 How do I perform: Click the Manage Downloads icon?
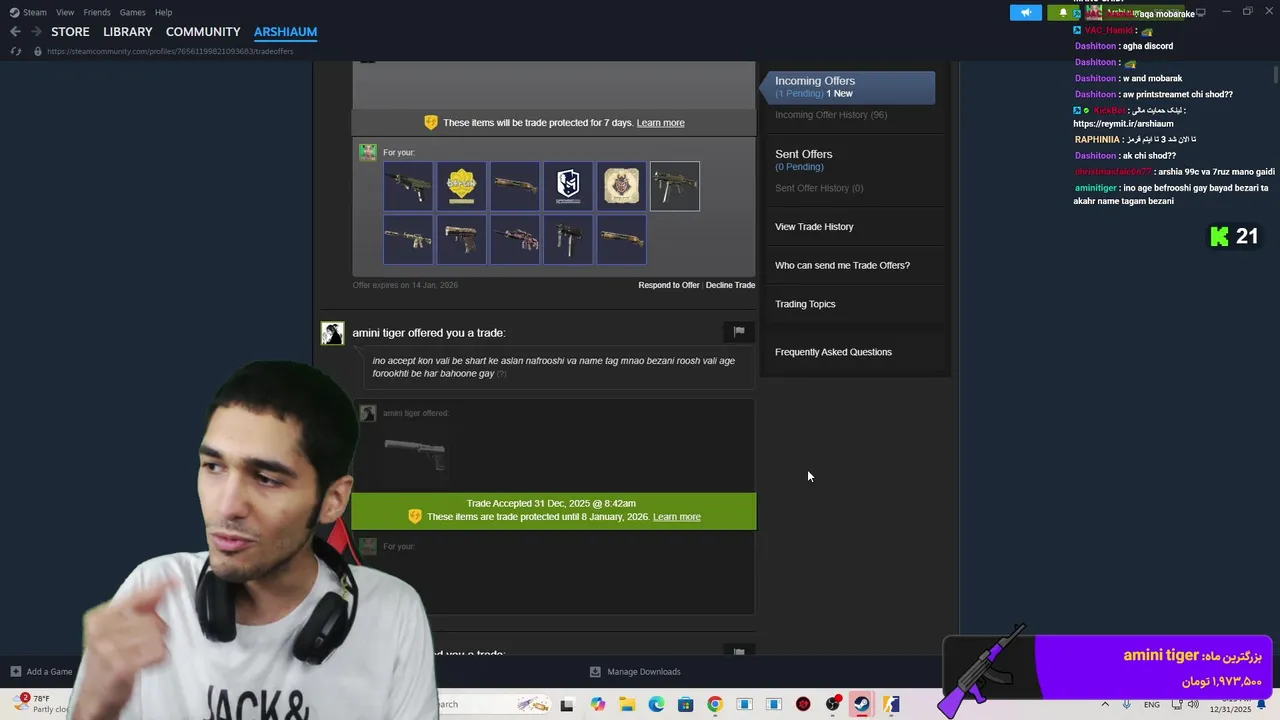(595, 671)
